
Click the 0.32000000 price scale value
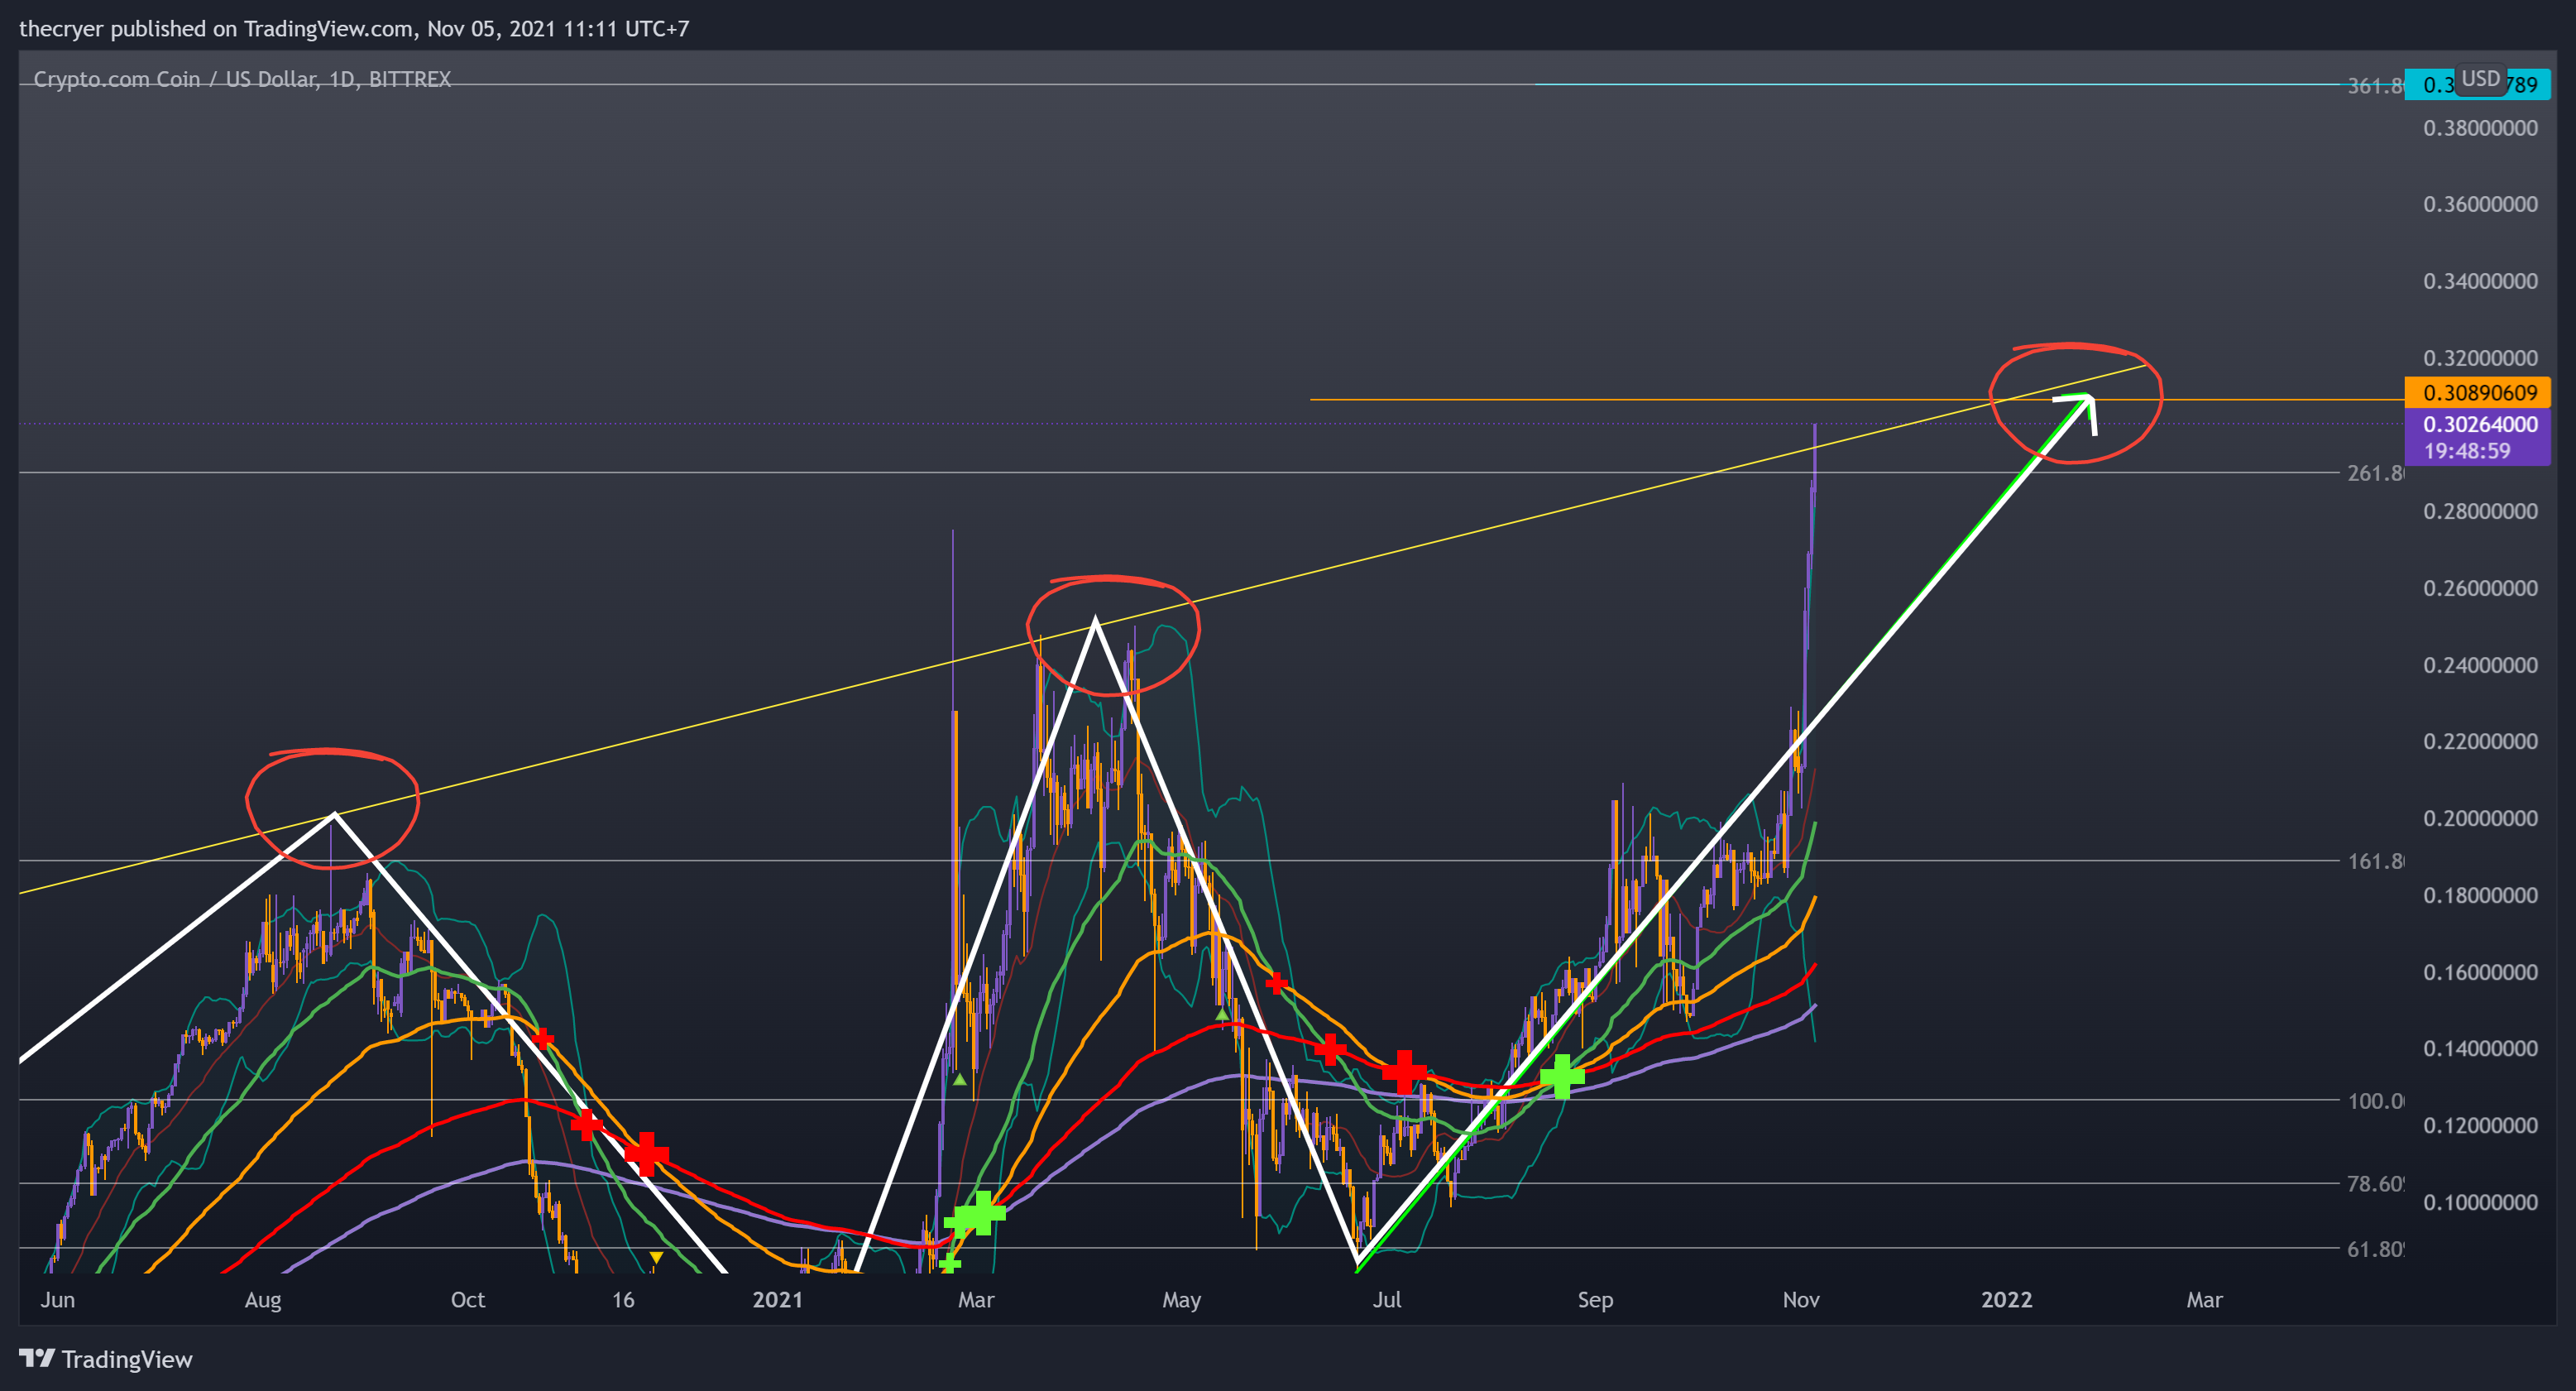2480,358
